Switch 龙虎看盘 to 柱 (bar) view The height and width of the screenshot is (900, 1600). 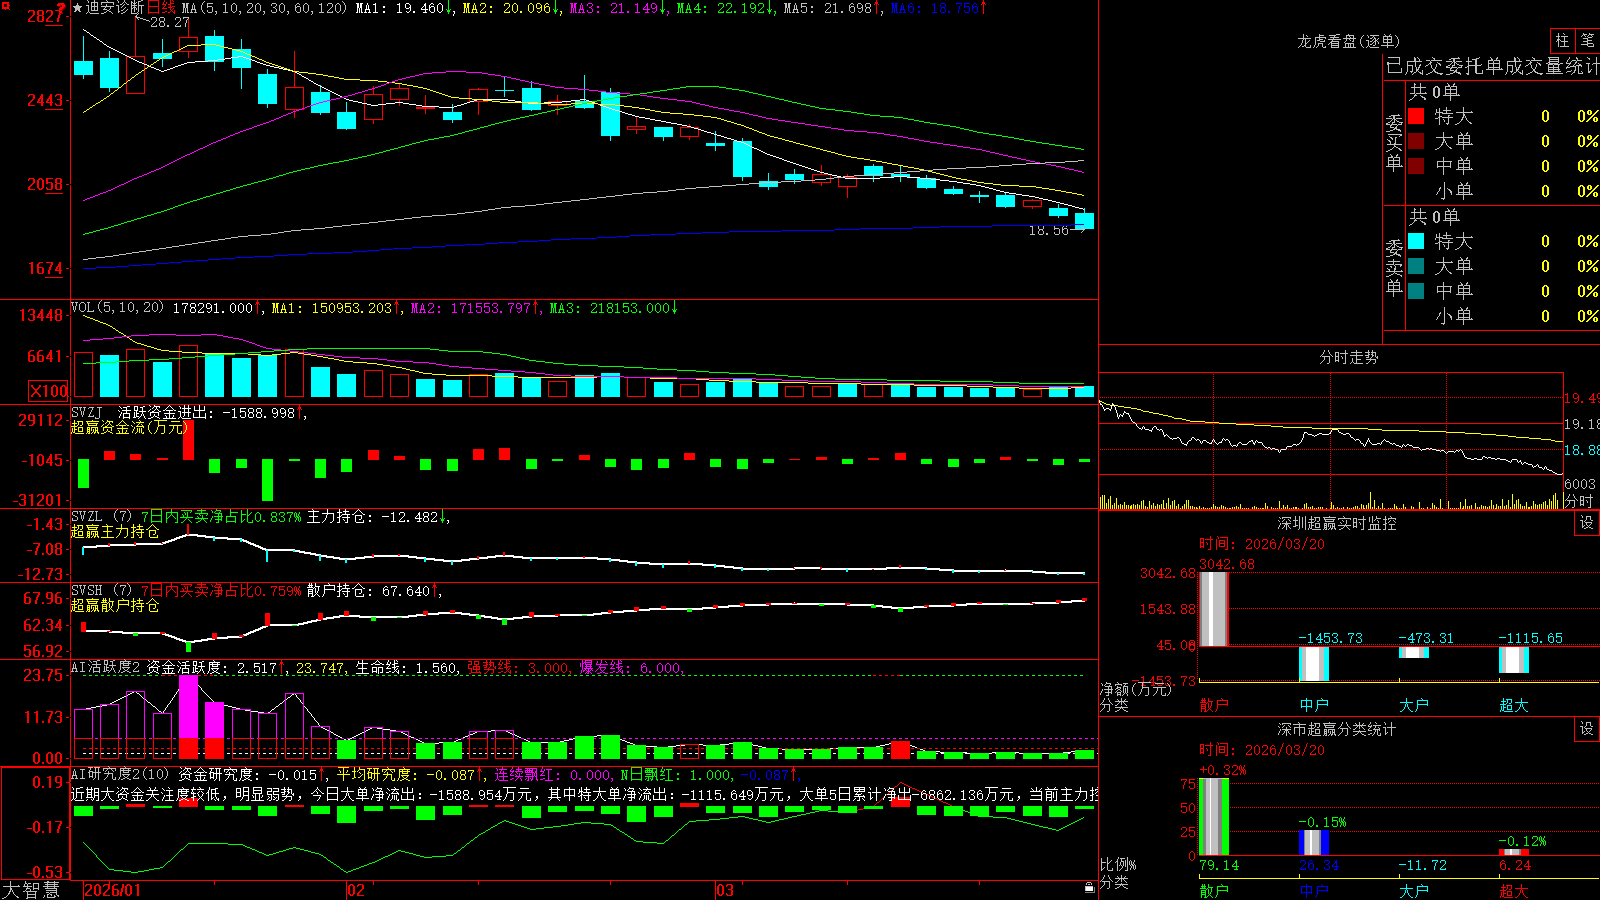click(x=1562, y=41)
